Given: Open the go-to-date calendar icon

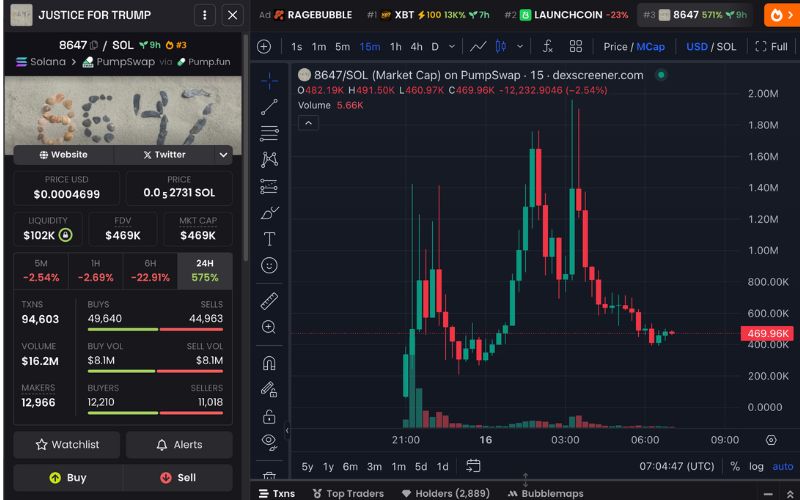Looking at the screenshot, I should point(473,466).
